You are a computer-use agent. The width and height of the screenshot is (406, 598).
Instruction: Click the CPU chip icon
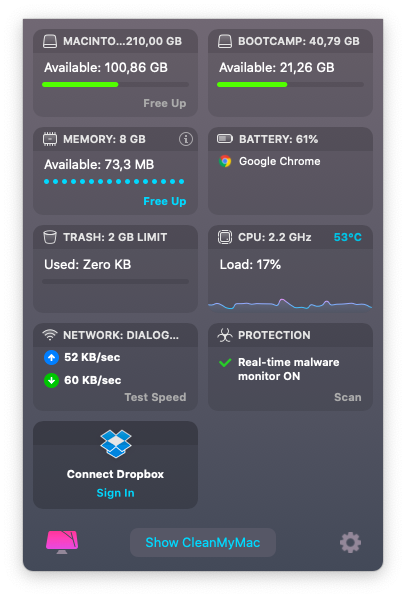pos(225,237)
